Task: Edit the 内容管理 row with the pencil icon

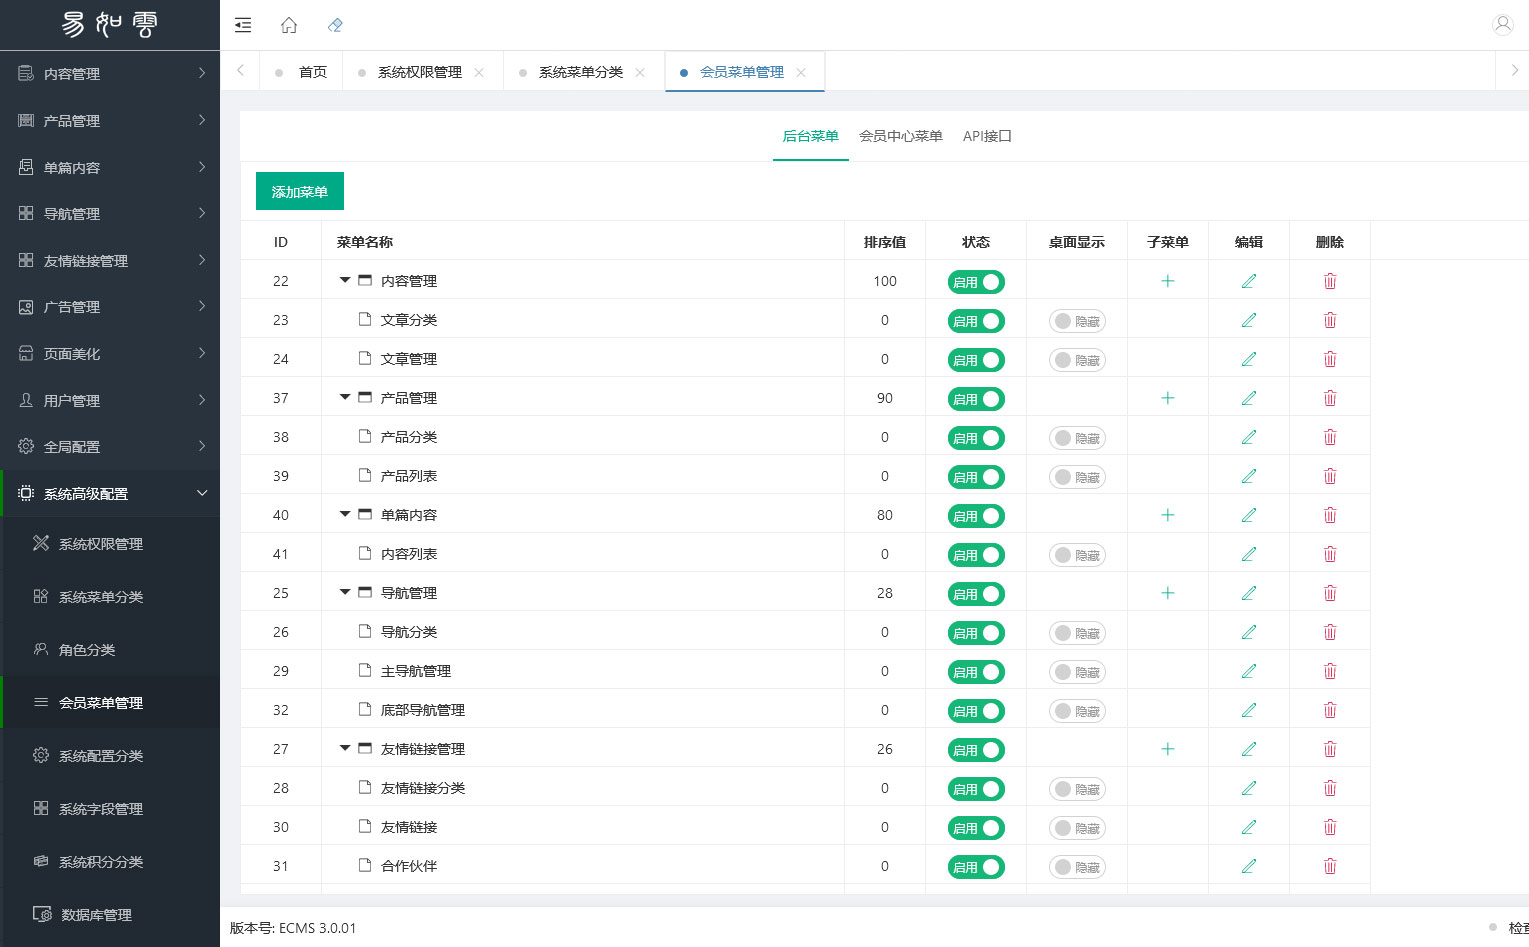Action: (x=1248, y=281)
